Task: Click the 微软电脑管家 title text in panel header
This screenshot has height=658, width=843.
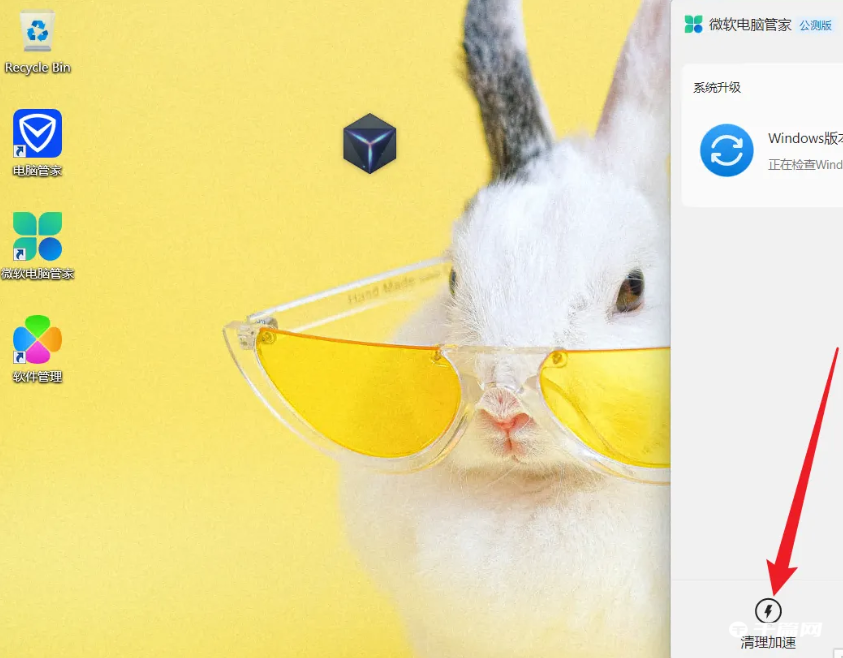Action: click(x=750, y=25)
